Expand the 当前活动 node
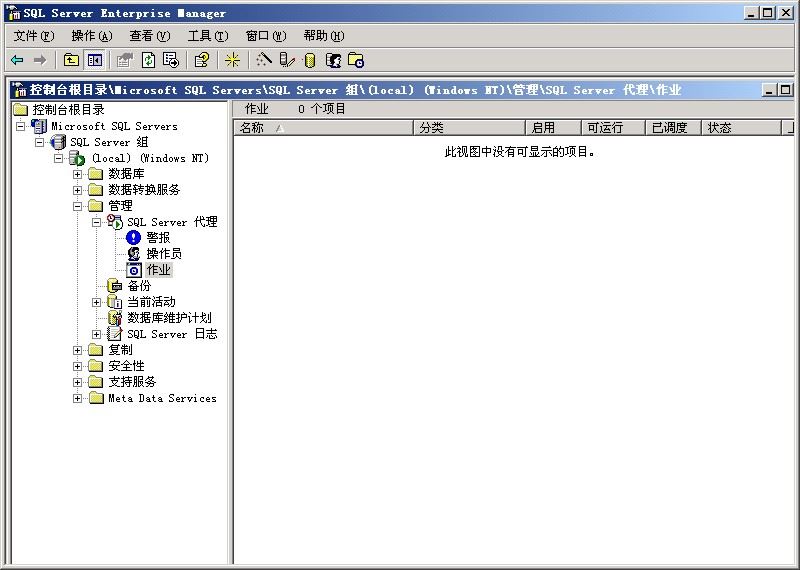The height and width of the screenshot is (570, 800). (96, 302)
